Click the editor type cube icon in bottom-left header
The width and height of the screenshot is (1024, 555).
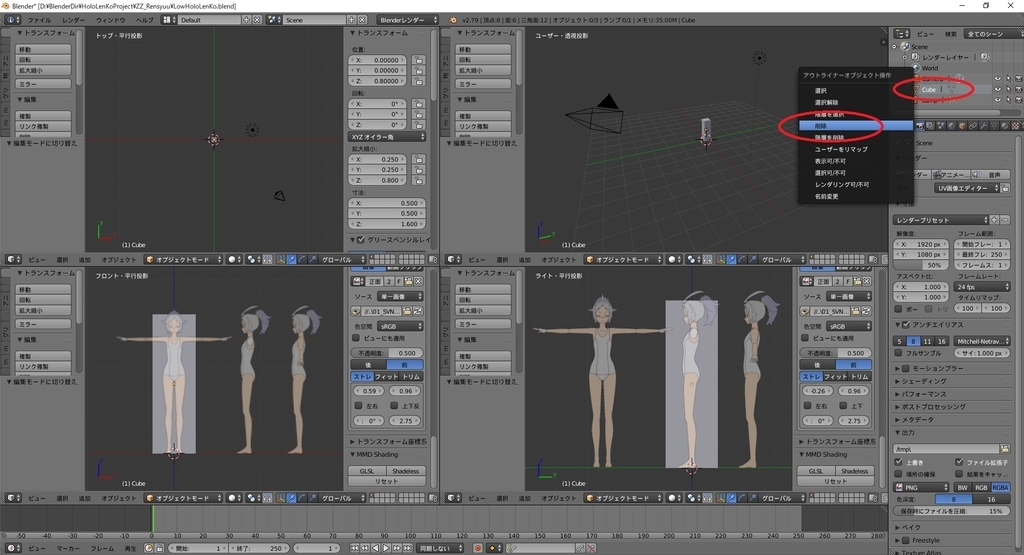pyautogui.click(x=10, y=497)
